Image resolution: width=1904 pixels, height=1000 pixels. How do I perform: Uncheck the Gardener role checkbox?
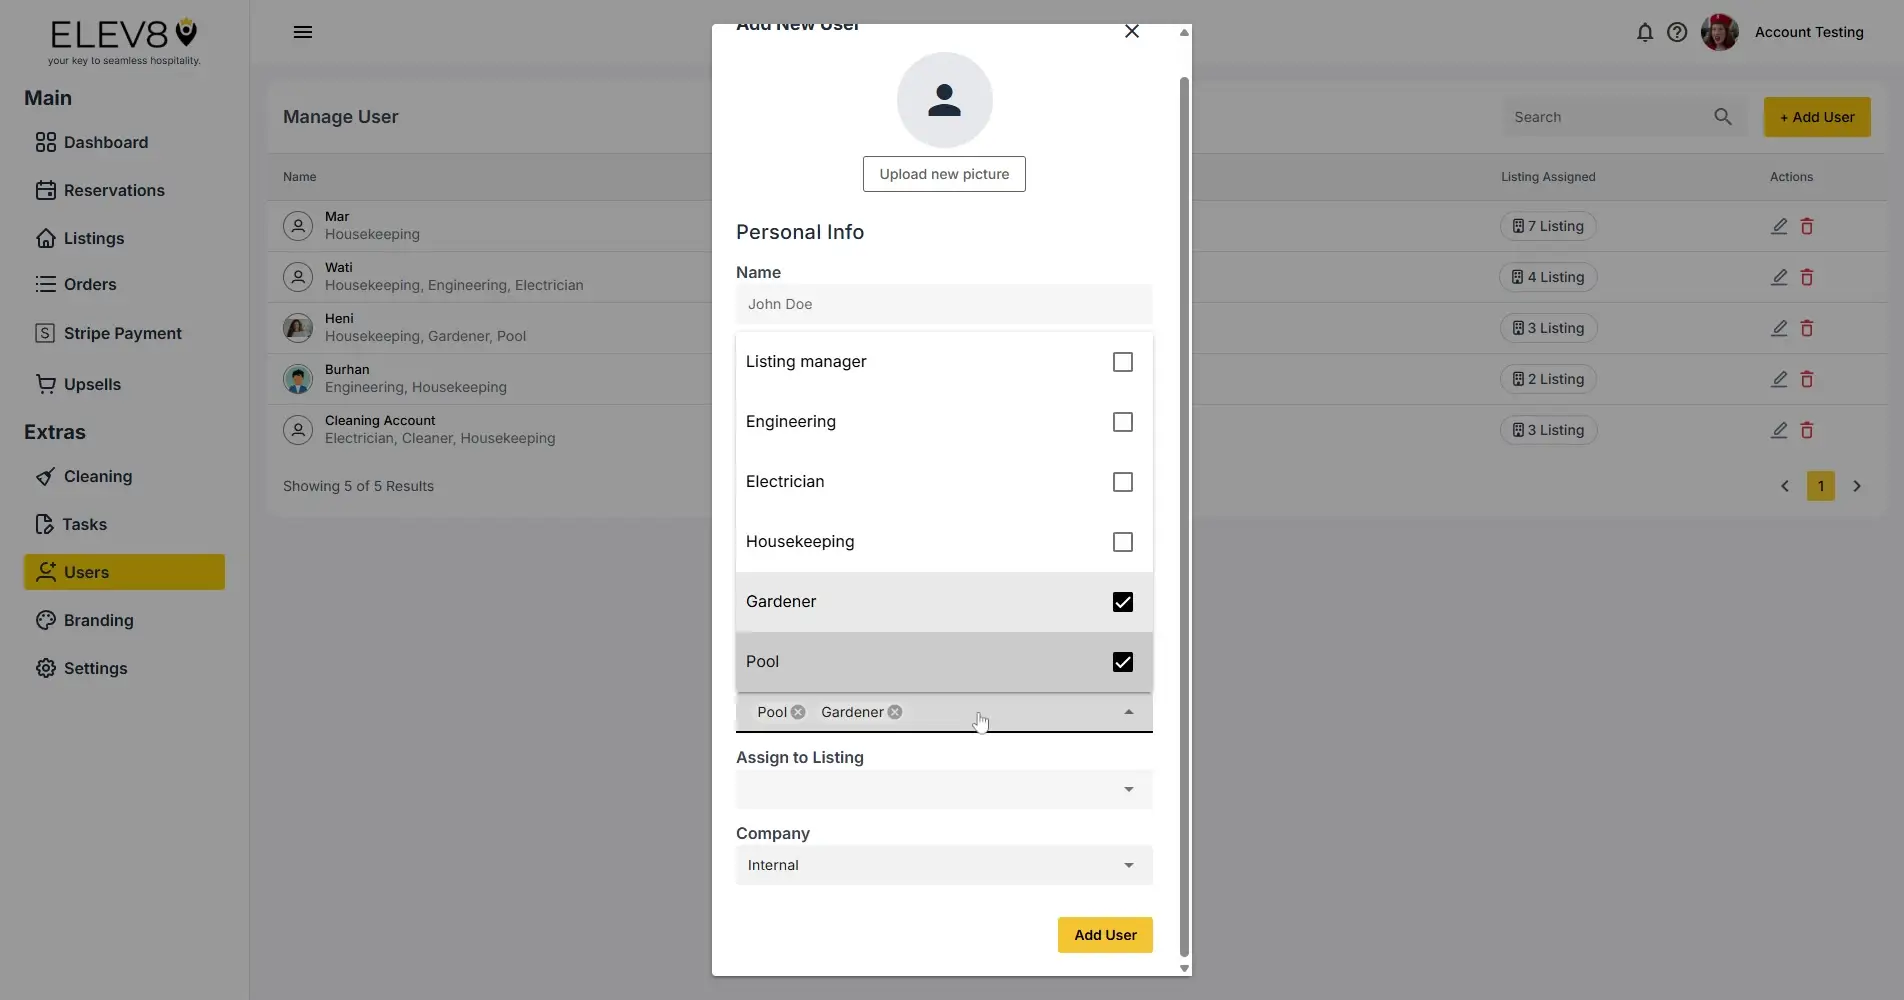point(1122,602)
